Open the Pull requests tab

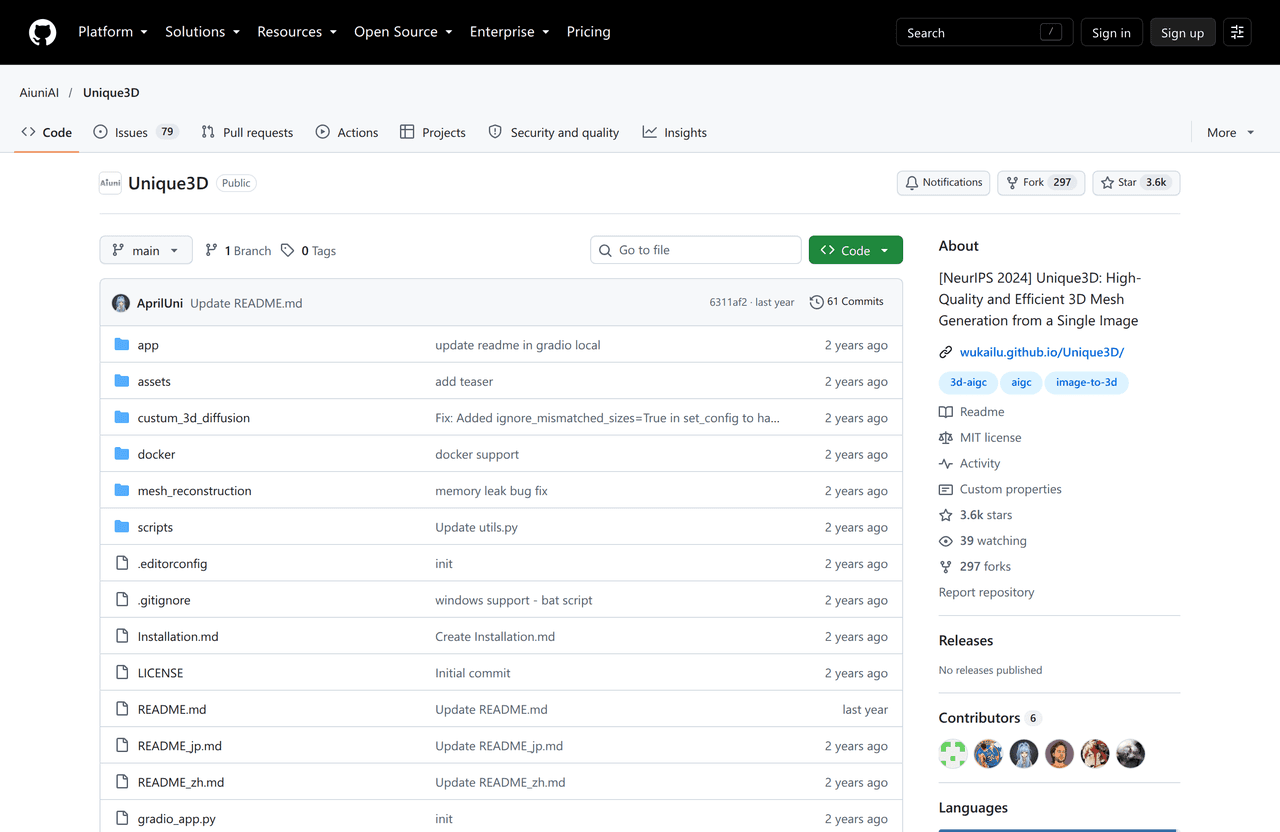click(x=247, y=132)
